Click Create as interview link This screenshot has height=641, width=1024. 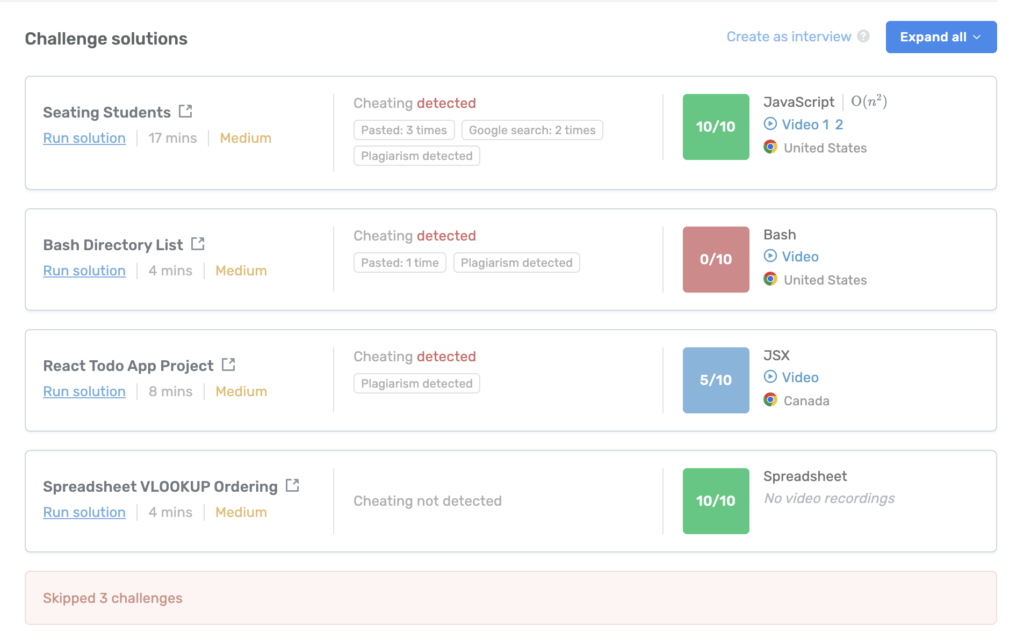[x=788, y=37]
